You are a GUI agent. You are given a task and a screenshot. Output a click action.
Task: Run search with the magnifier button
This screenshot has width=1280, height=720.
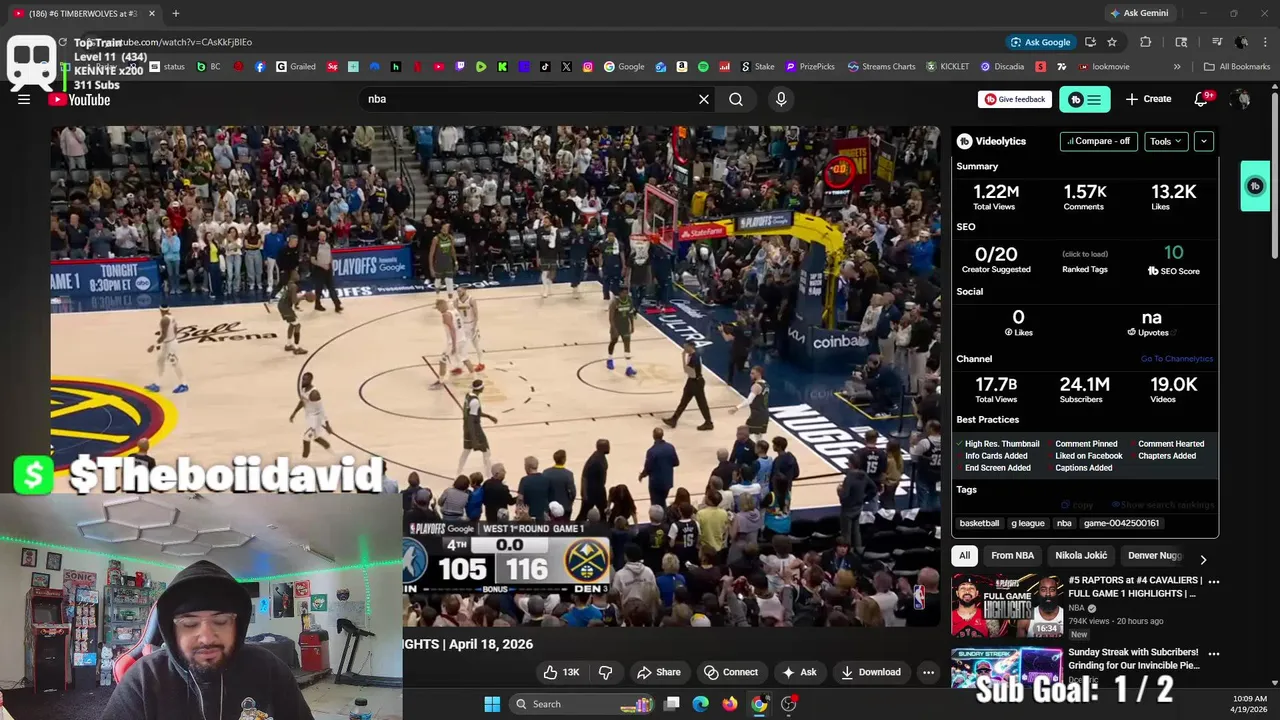(x=736, y=99)
